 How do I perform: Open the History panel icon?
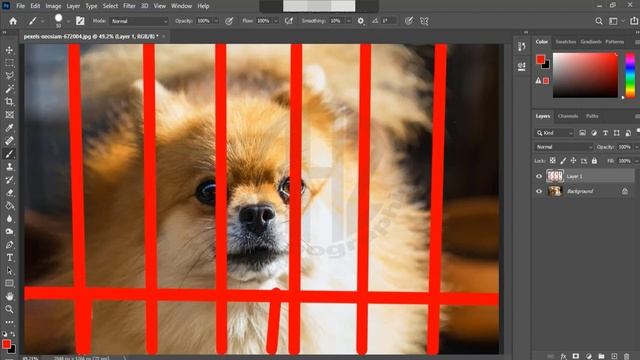(522, 47)
